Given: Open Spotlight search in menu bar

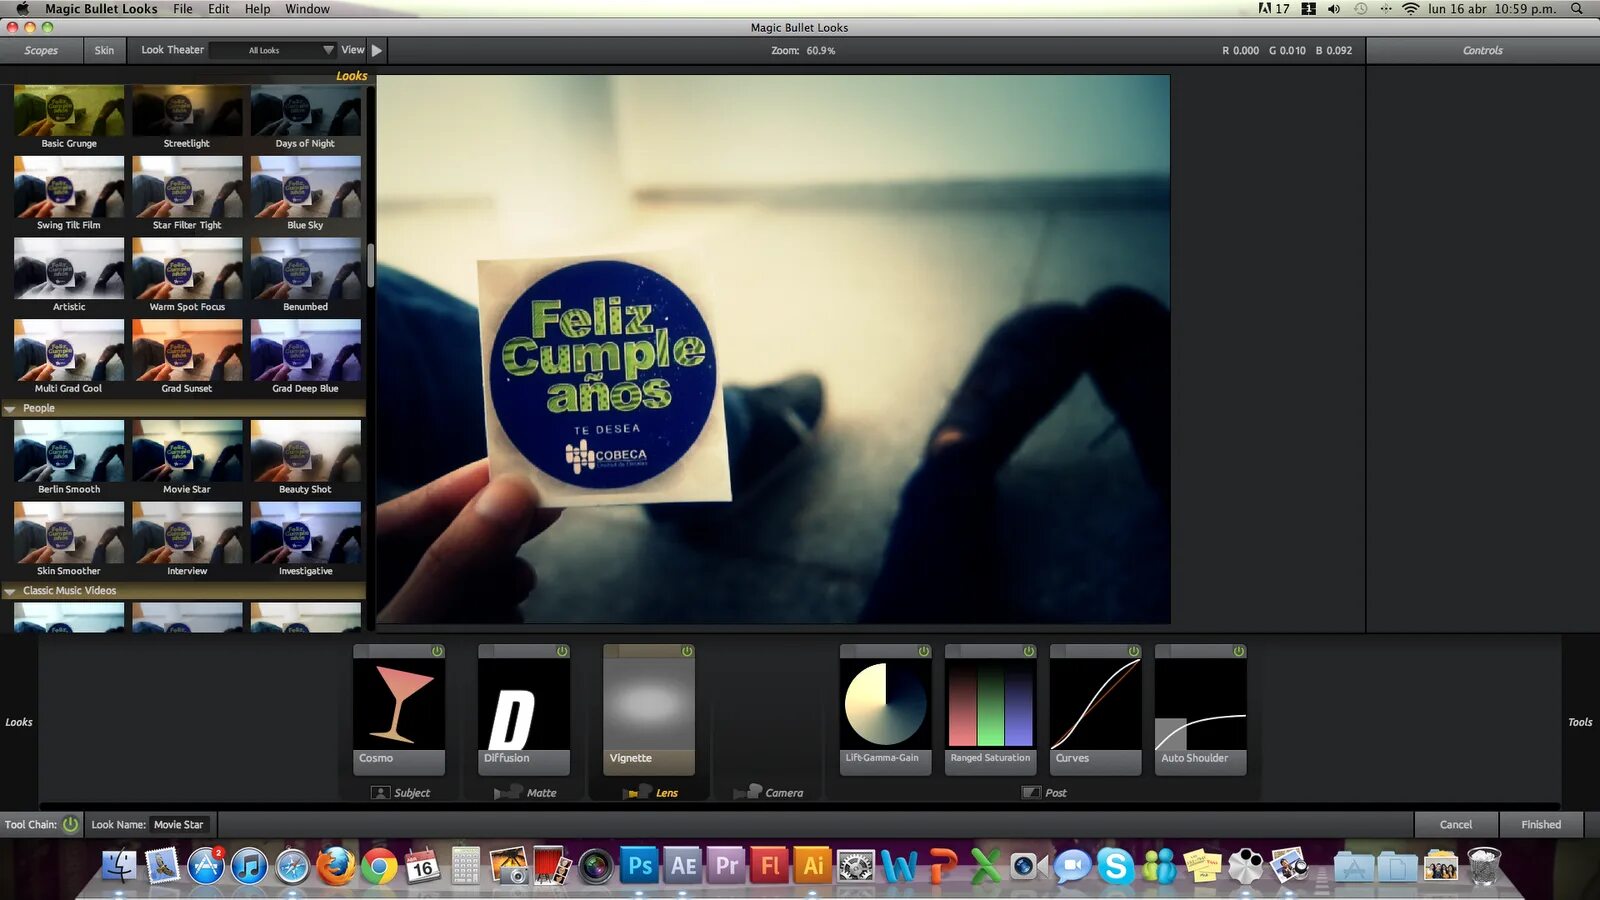Looking at the screenshot, I should [1577, 9].
